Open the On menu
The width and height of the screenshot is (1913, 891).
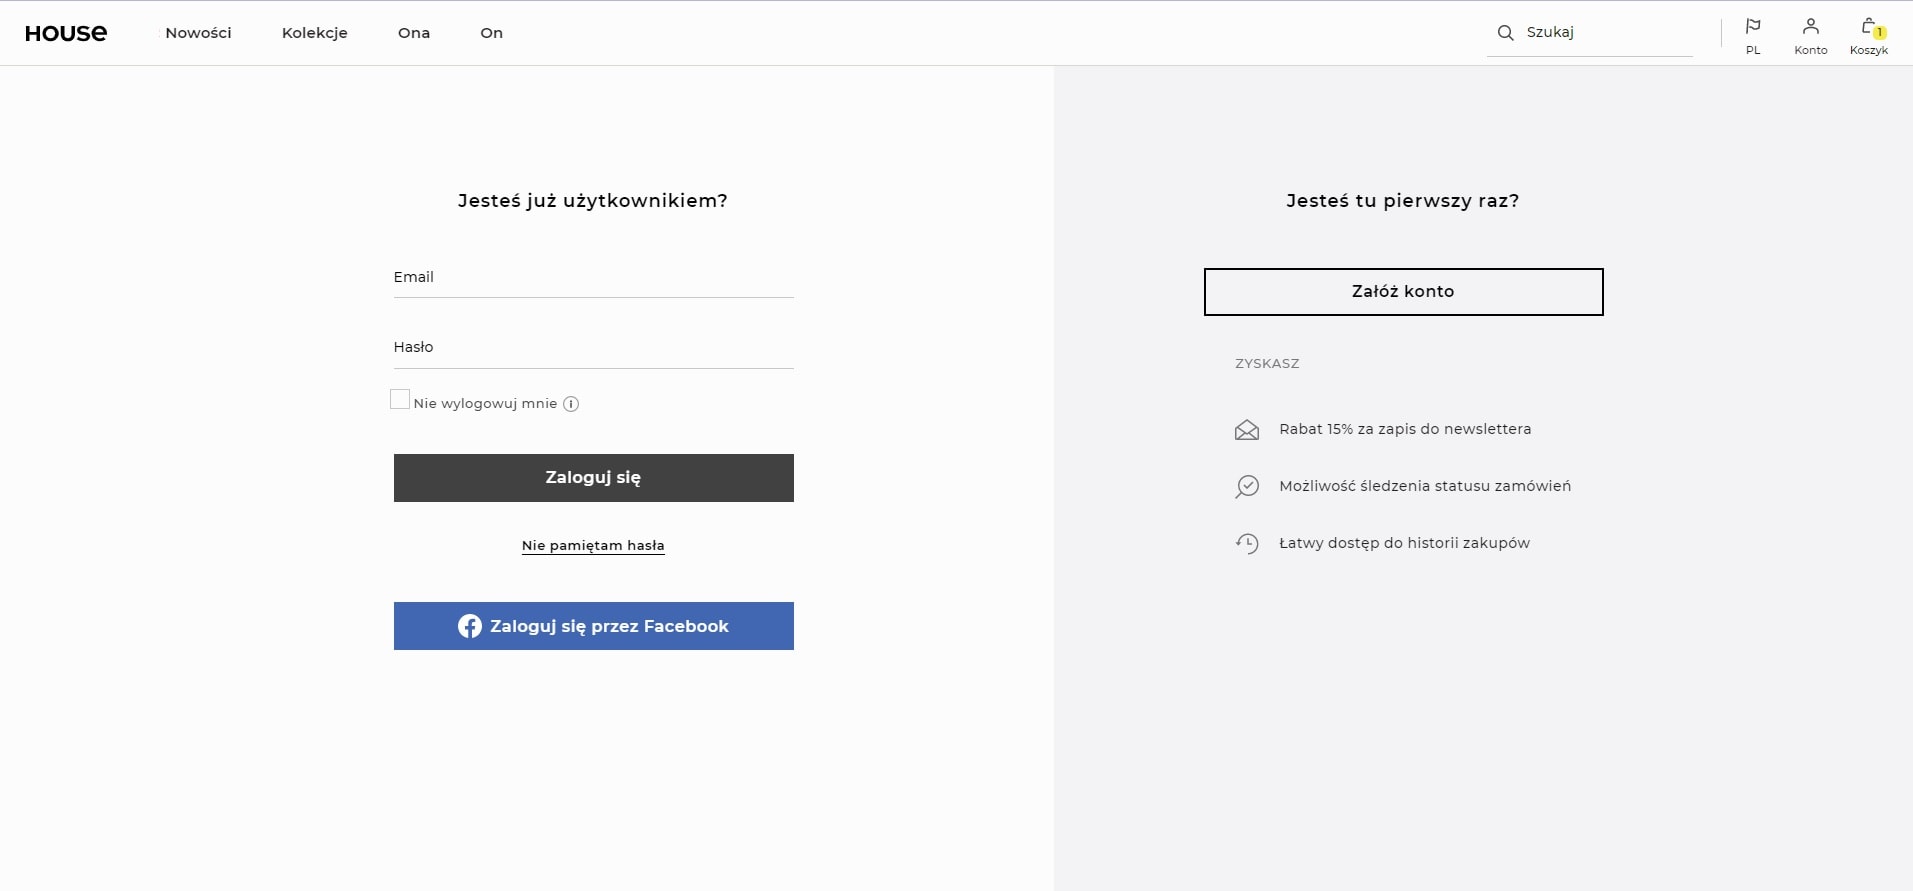[x=492, y=33]
